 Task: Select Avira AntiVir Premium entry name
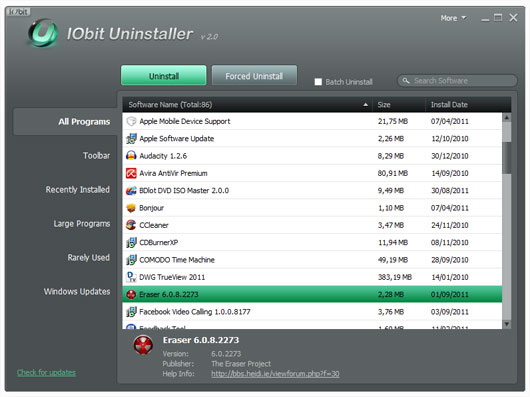(x=173, y=173)
